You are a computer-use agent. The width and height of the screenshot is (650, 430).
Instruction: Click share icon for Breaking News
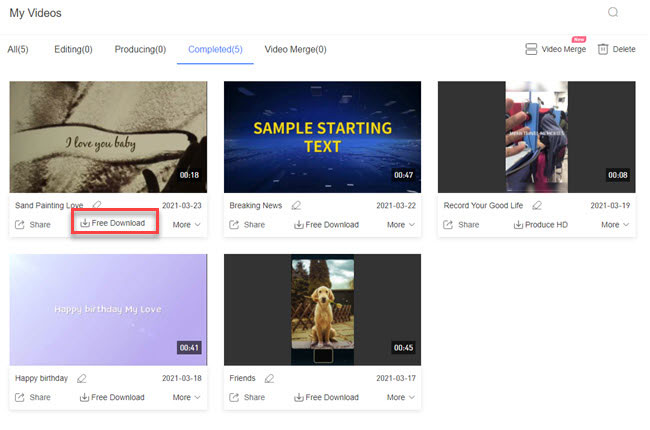(234, 224)
